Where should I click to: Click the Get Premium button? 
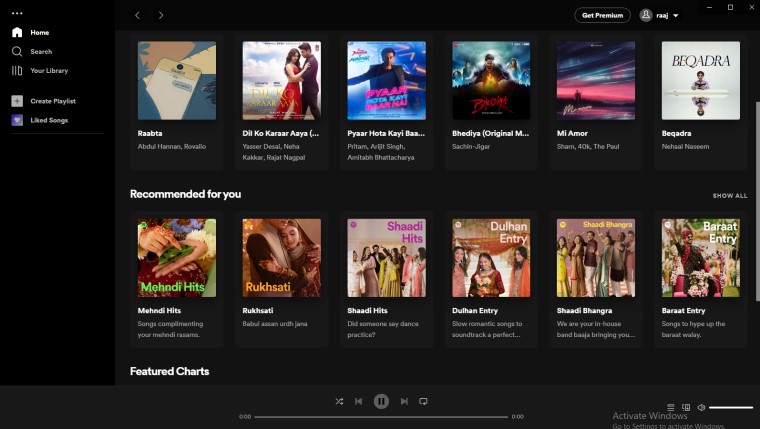point(602,16)
